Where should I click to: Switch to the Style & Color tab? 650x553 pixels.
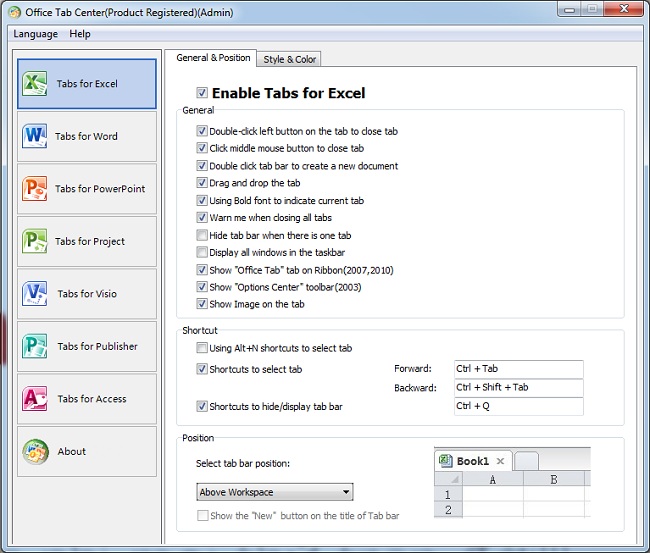point(289,59)
